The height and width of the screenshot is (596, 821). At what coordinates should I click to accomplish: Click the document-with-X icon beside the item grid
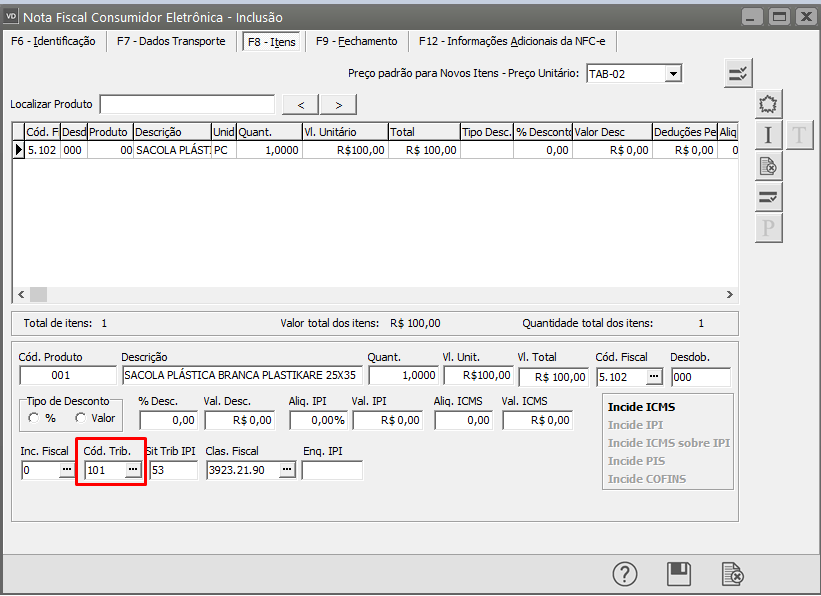click(768, 166)
